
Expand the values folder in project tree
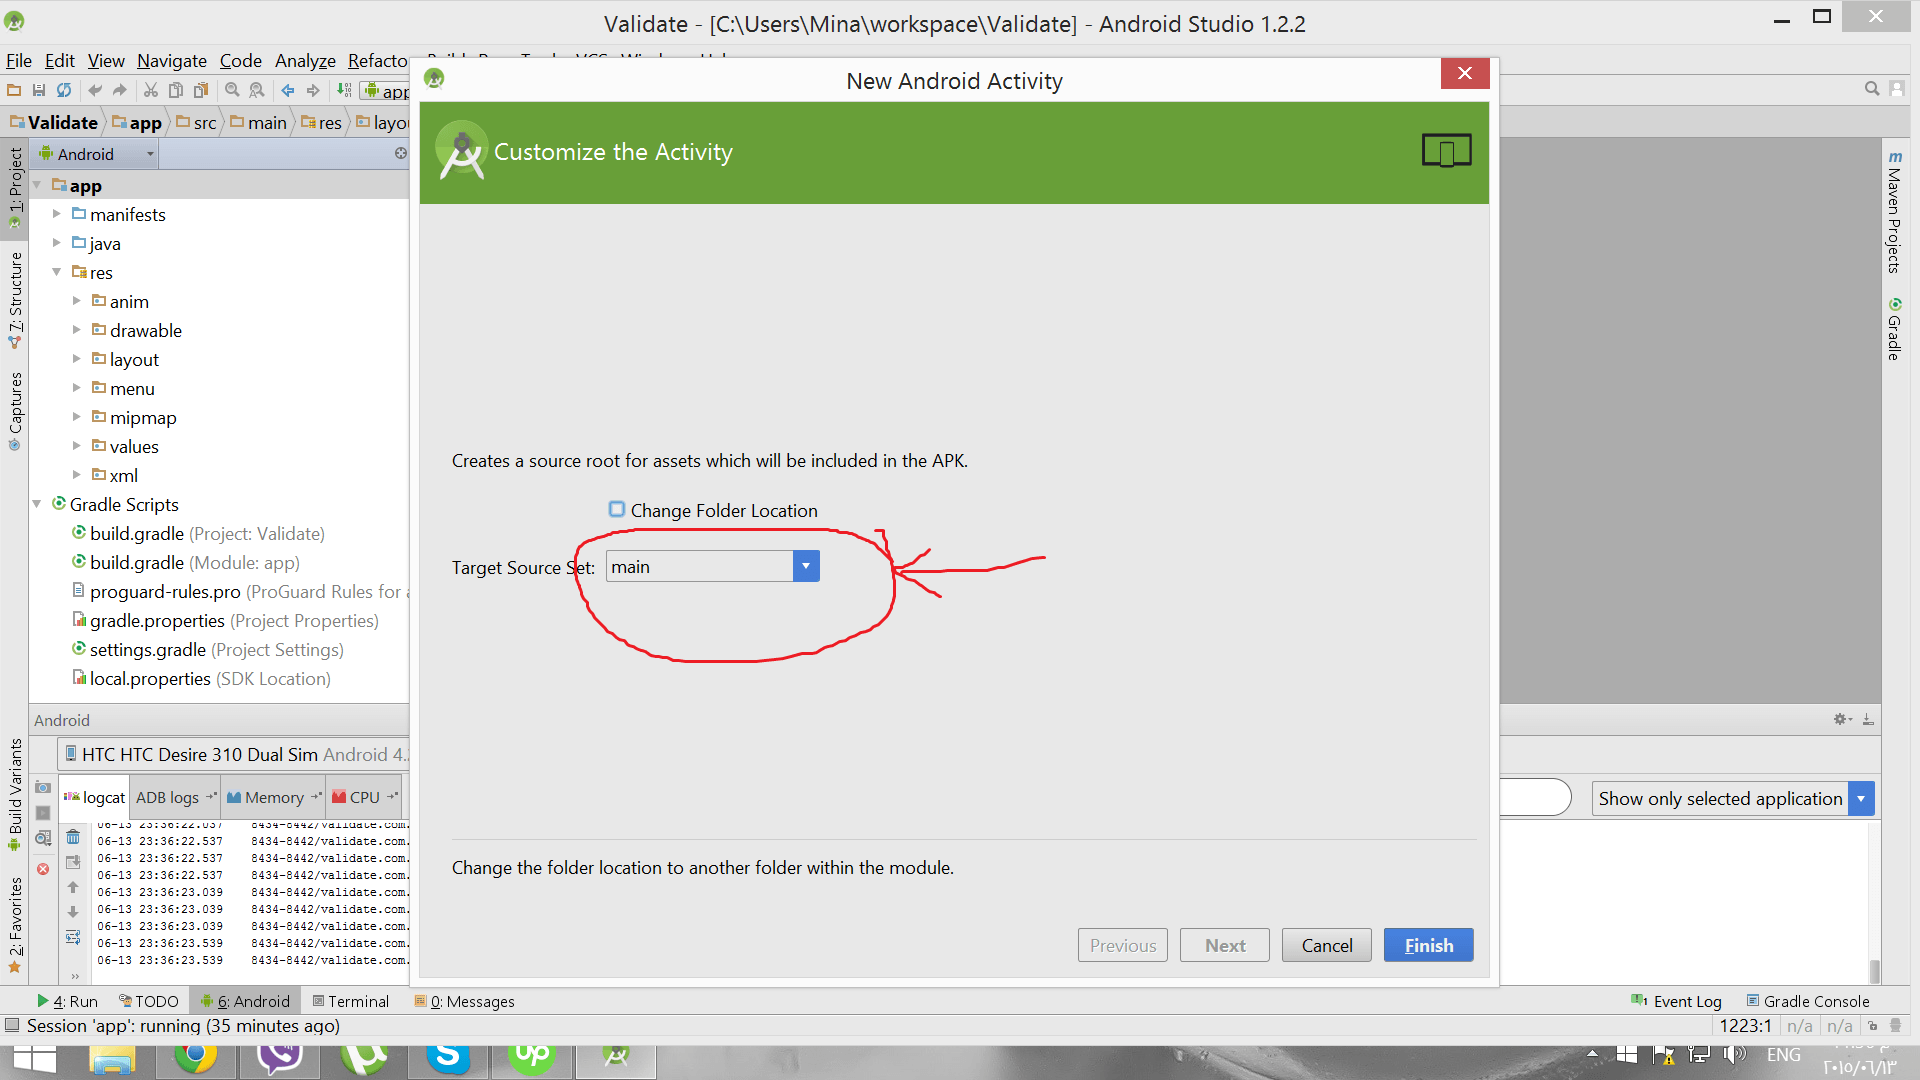coord(76,446)
